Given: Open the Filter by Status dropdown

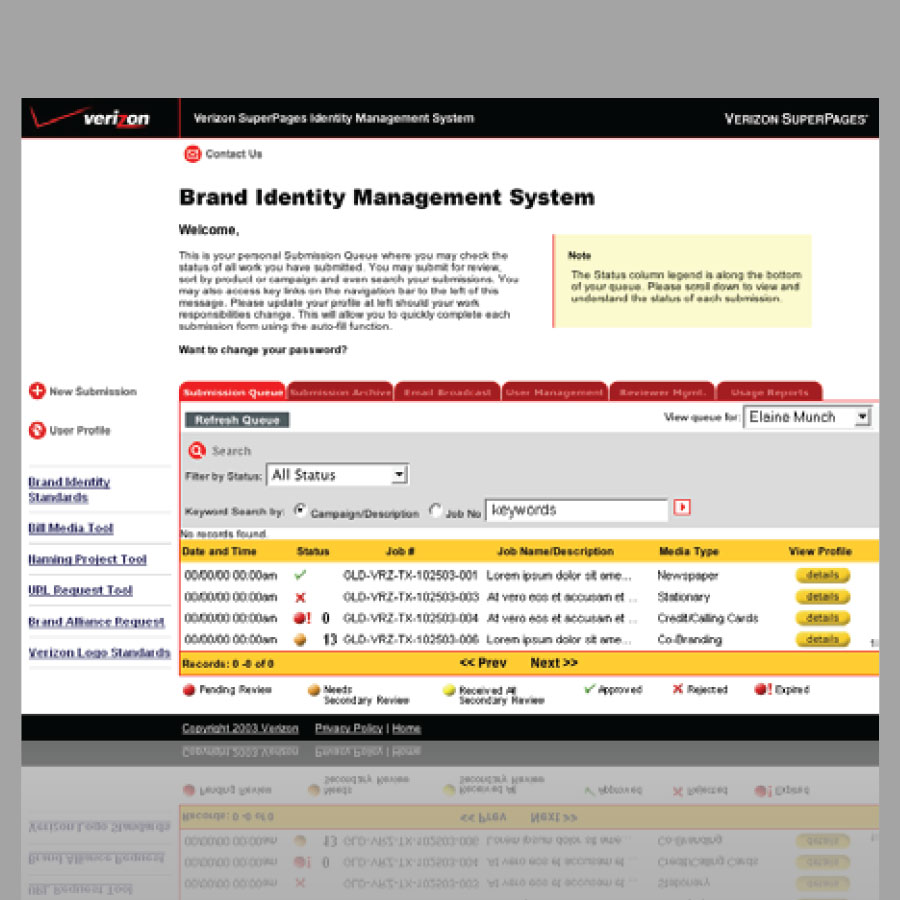Looking at the screenshot, I should click(338, 475).
